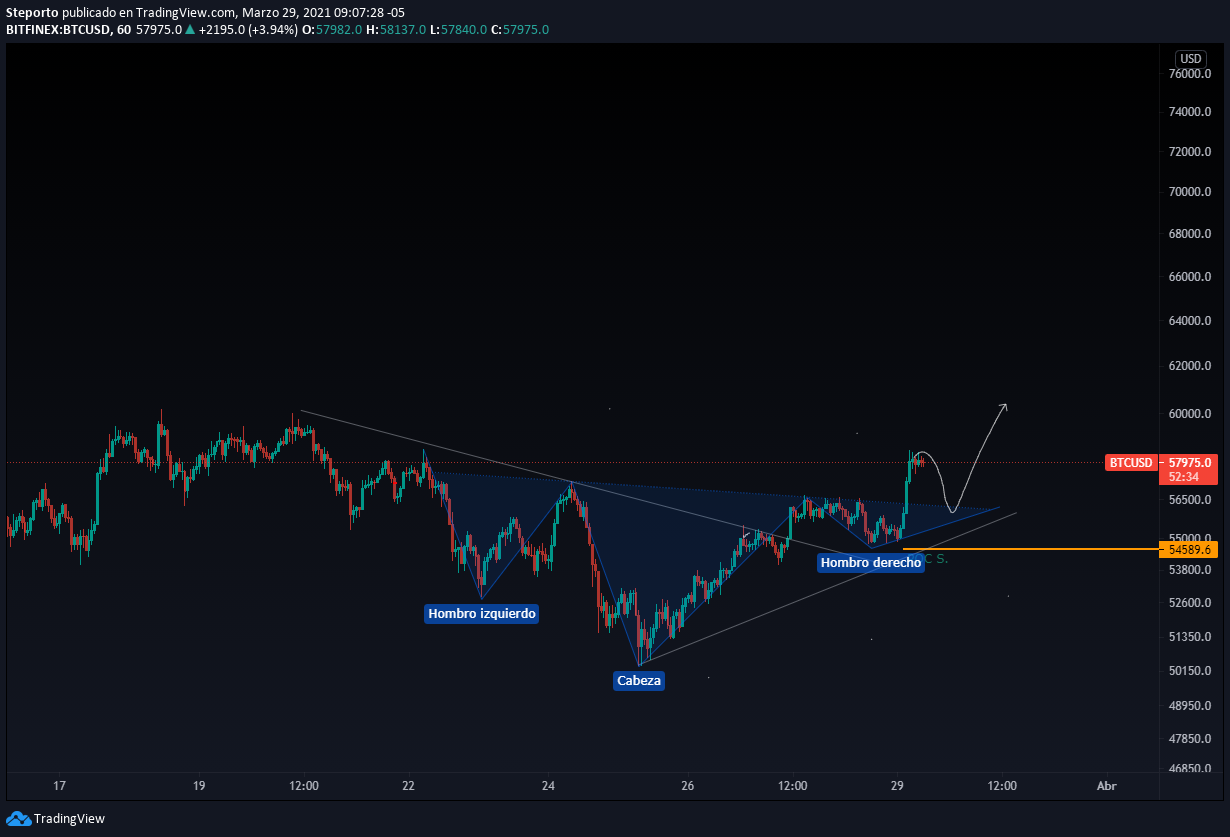This screenshot has height=837, width=1230.
Task: Click the 76000.0 price axis label
Action: 1190,74
